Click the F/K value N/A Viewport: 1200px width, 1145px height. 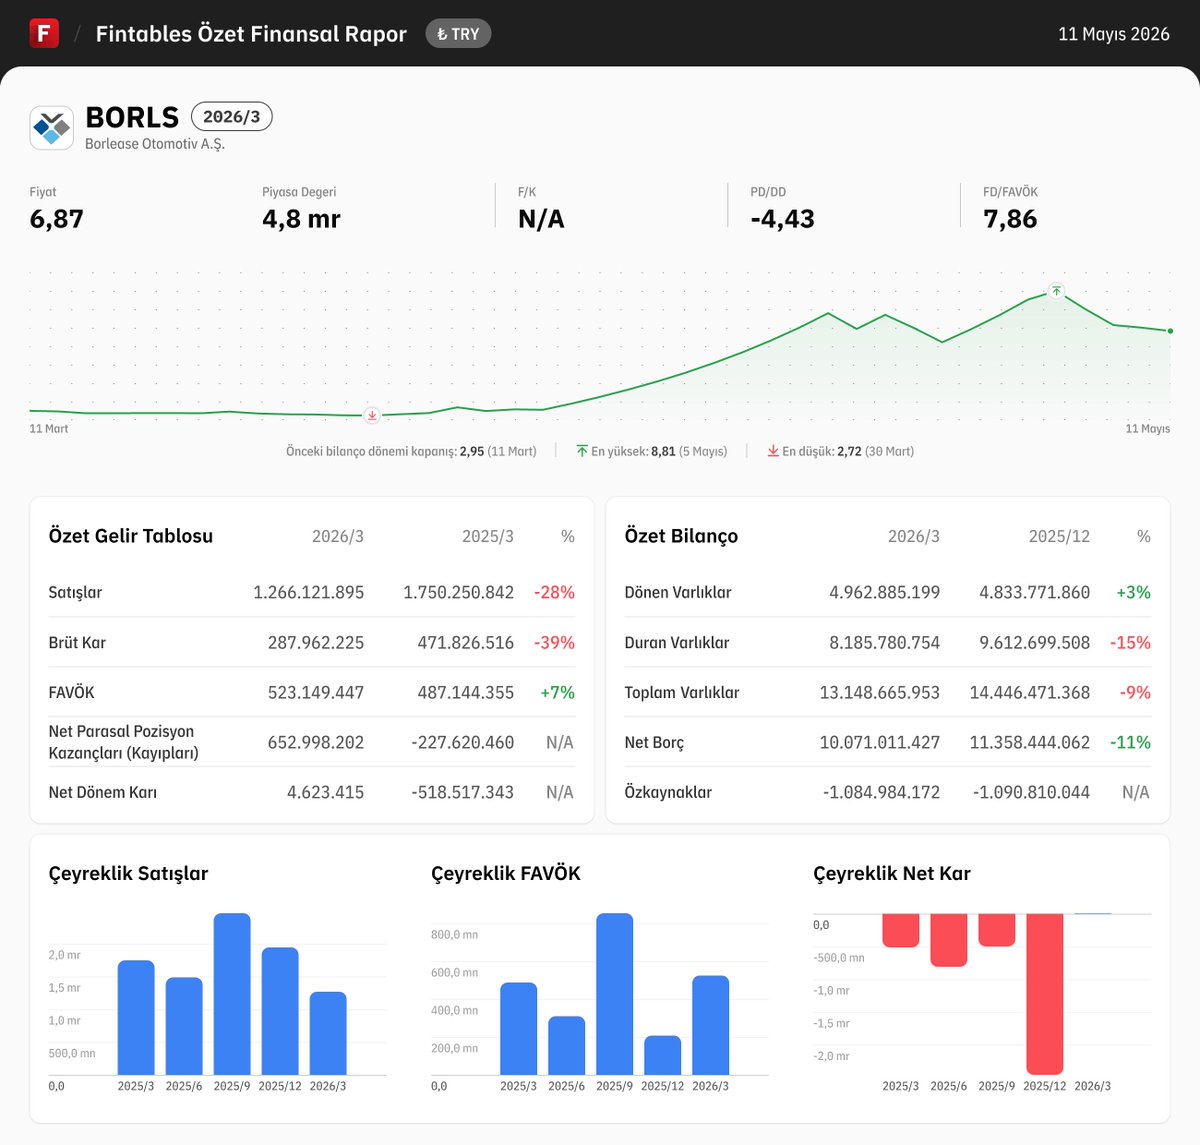541,219
